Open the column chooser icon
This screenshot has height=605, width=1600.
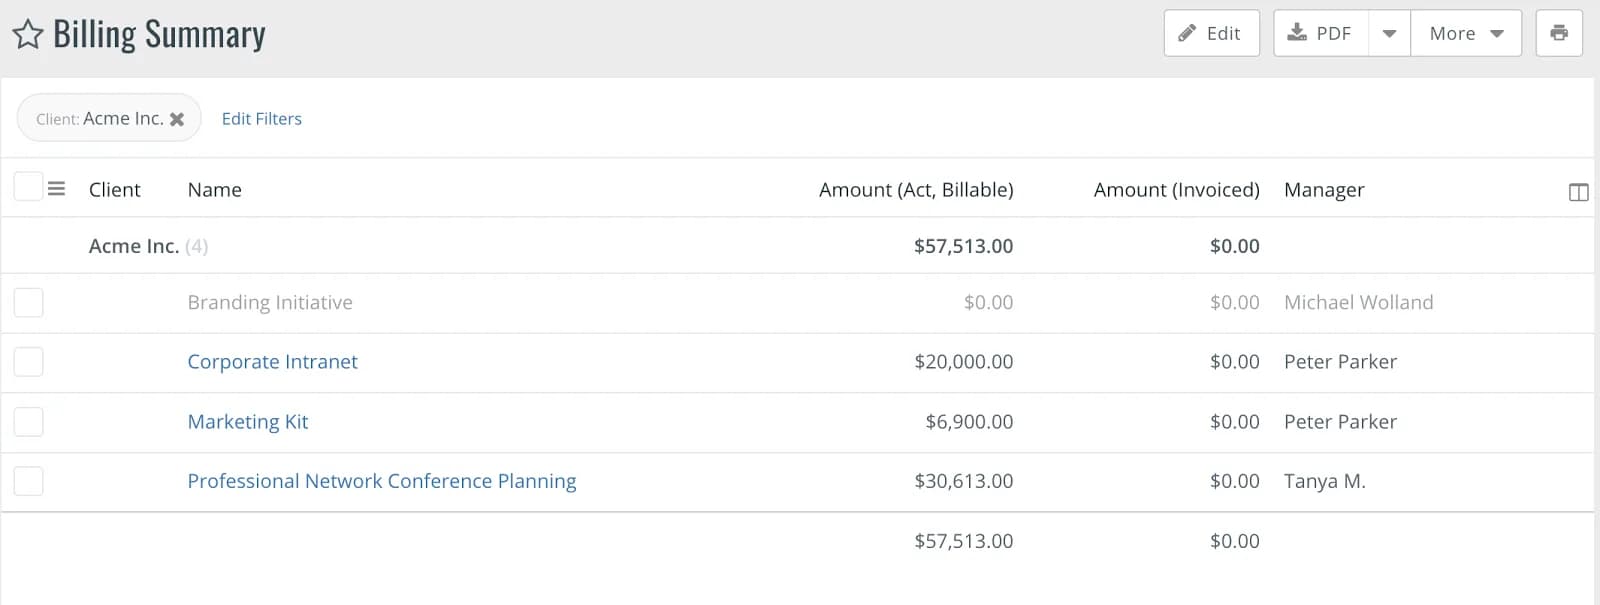point(1578,192)
